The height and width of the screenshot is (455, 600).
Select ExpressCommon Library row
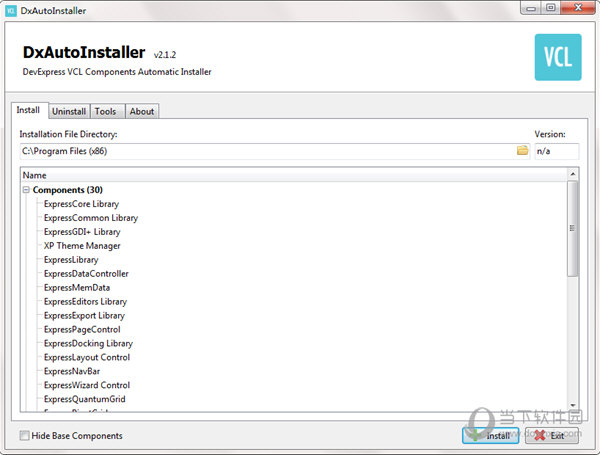[91, 218]
